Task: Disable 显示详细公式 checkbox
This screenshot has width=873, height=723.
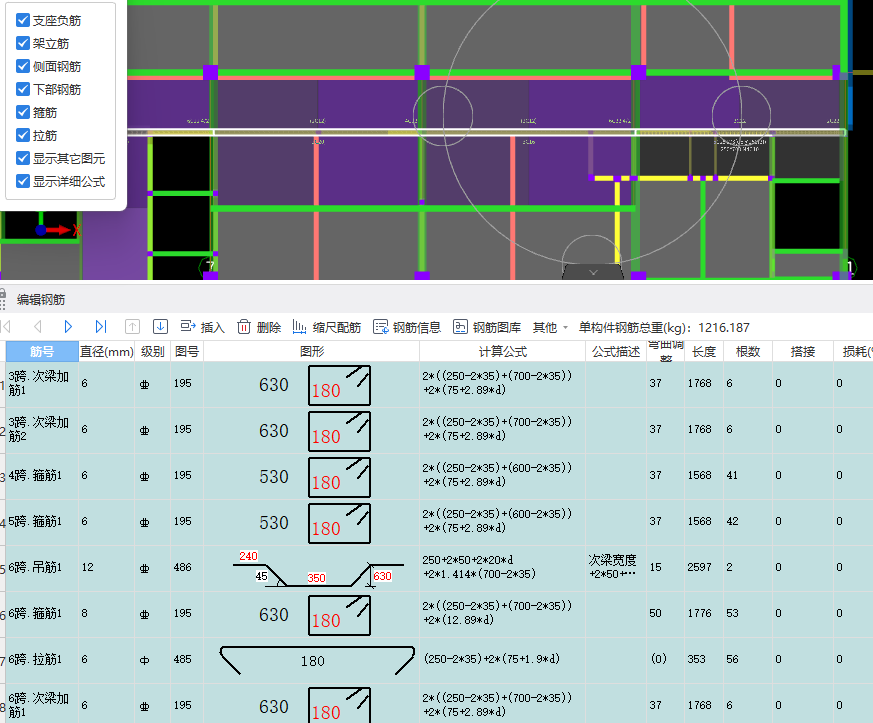Action: (23, 181)
